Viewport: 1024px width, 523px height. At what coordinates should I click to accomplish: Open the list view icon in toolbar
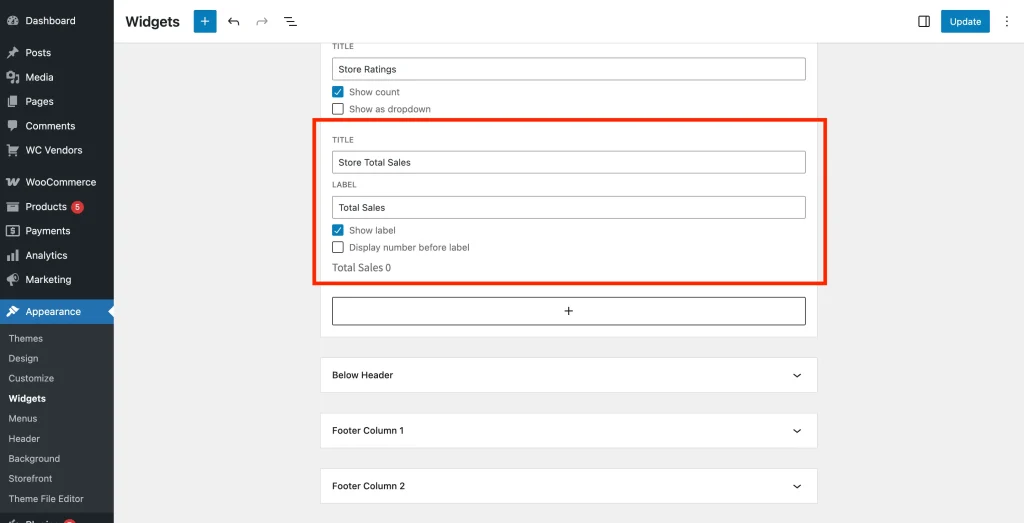290,21
